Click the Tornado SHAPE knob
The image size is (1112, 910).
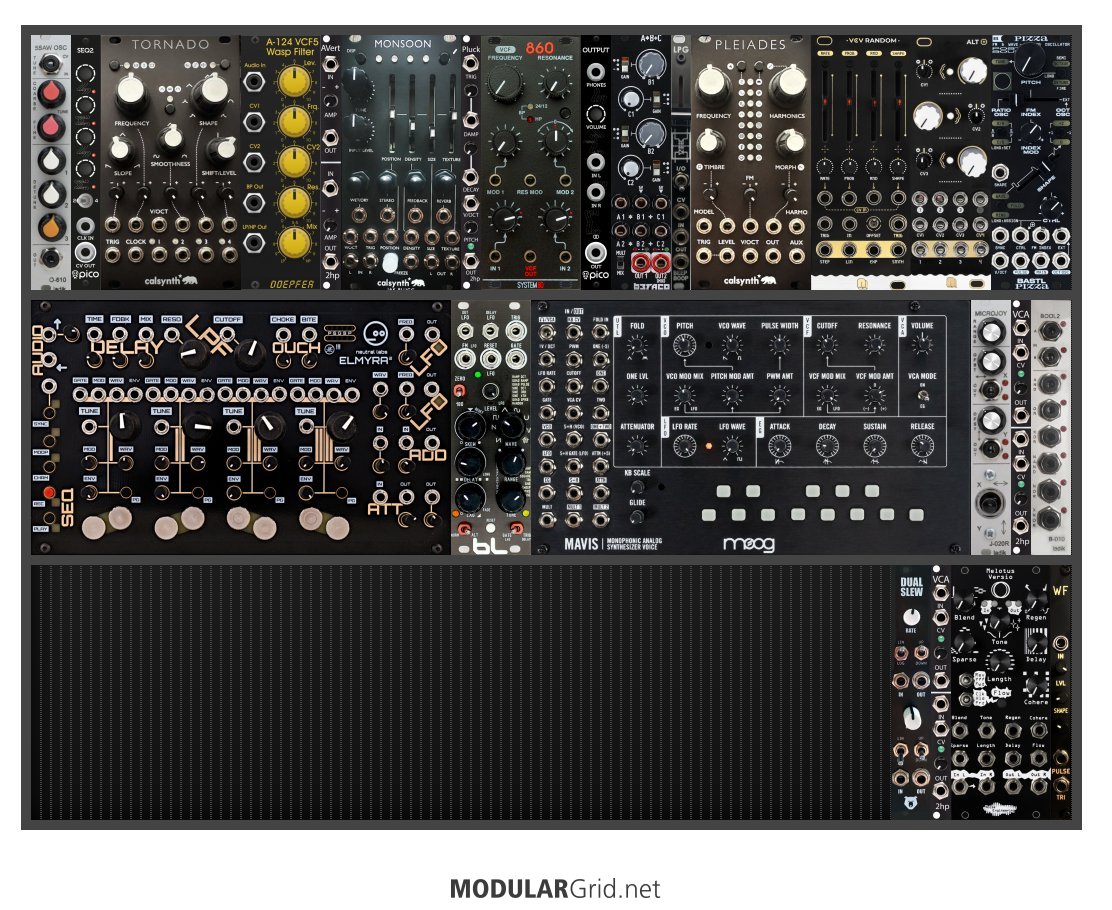[x=211, y=93]
